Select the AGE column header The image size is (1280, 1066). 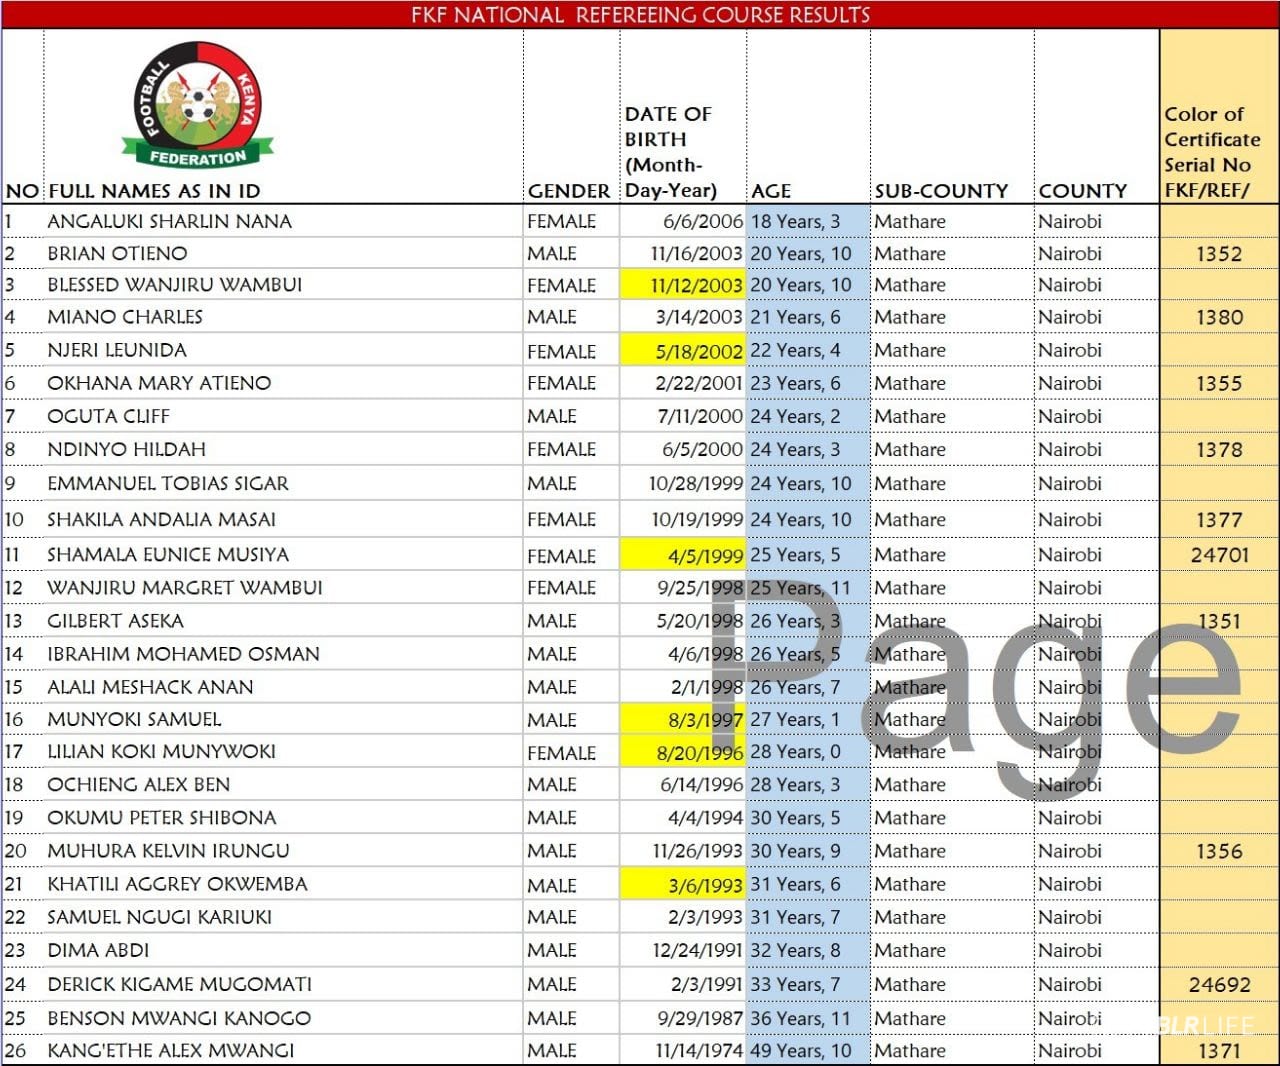[771, 191]
